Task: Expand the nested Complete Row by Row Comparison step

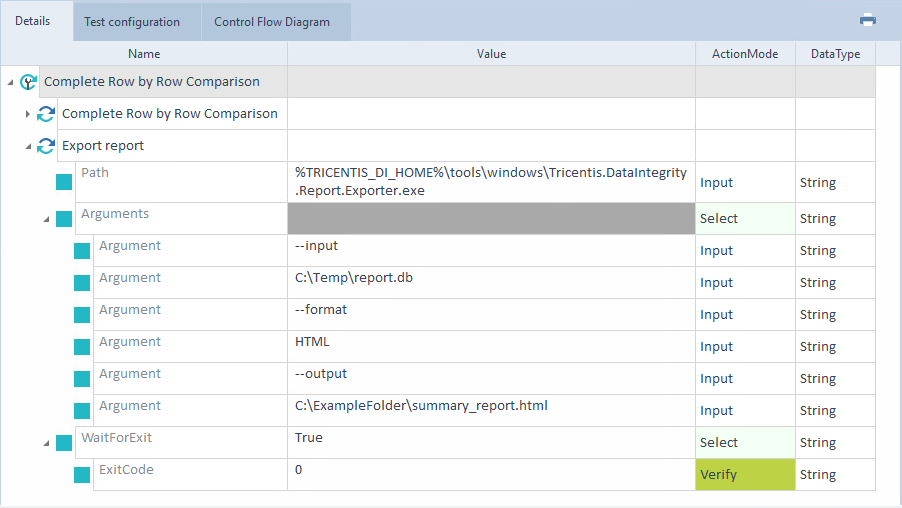Action: [28, 114]
